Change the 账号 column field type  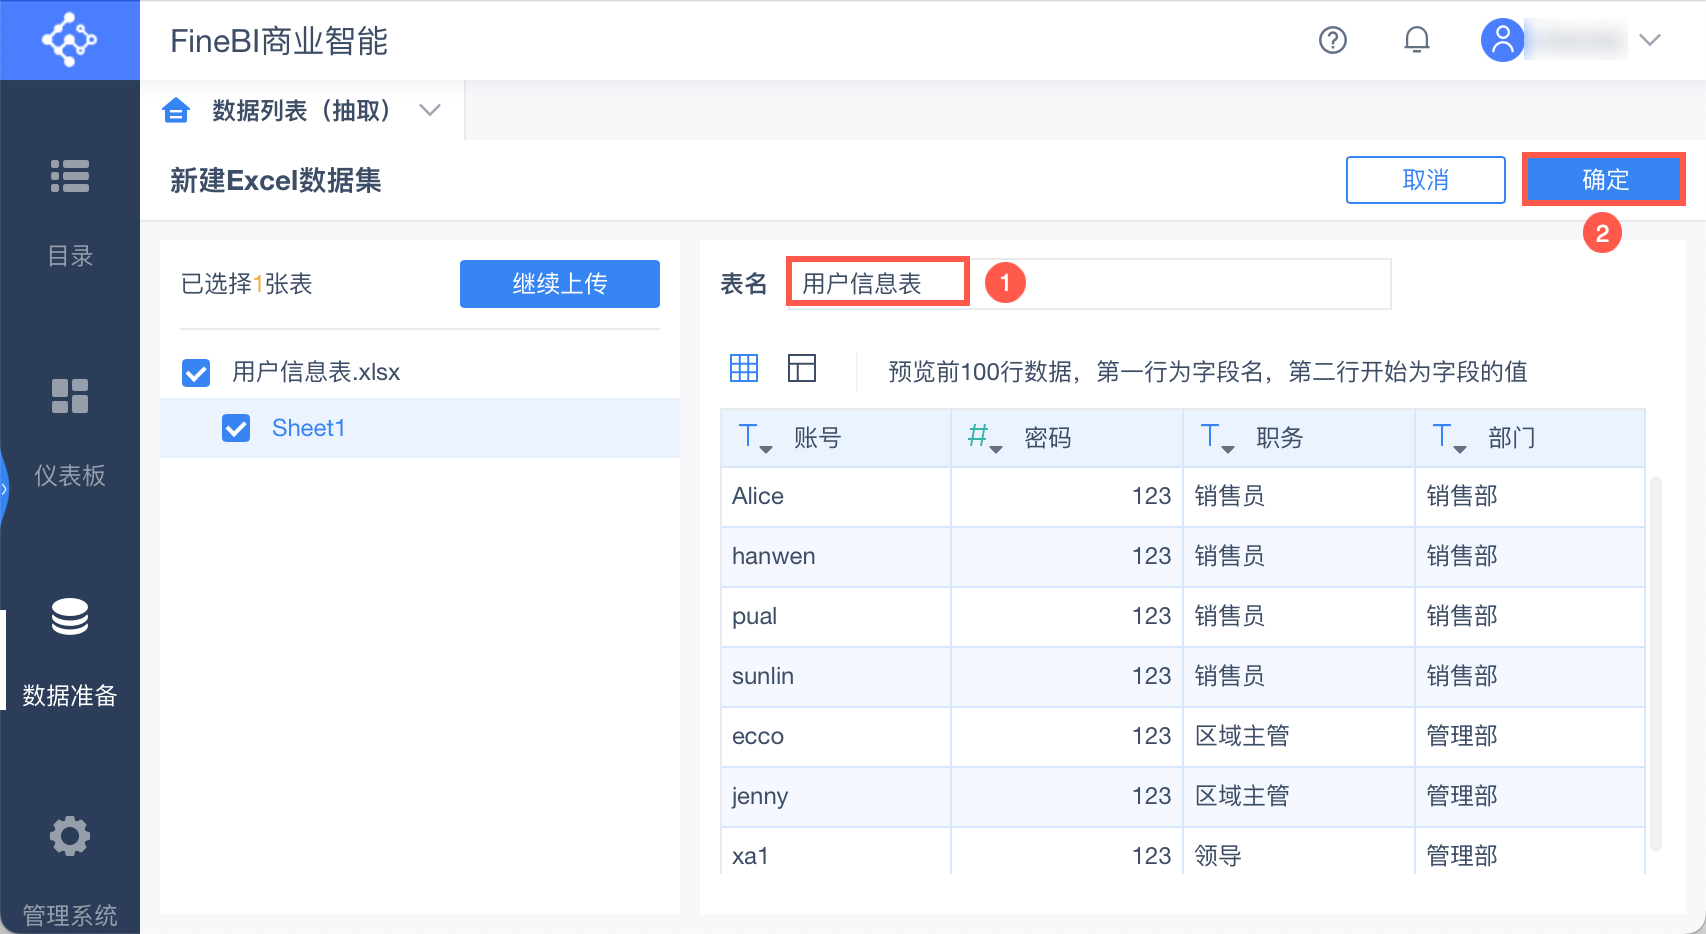[x=754, y=437]
